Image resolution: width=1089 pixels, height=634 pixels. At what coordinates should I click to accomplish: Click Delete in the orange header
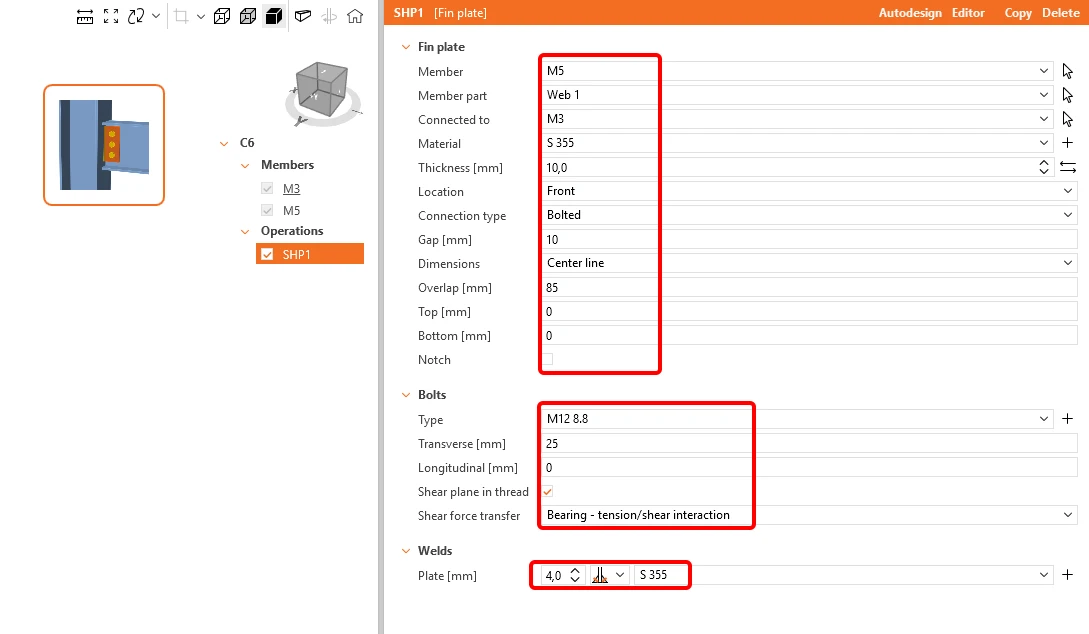click(1061, 12)
